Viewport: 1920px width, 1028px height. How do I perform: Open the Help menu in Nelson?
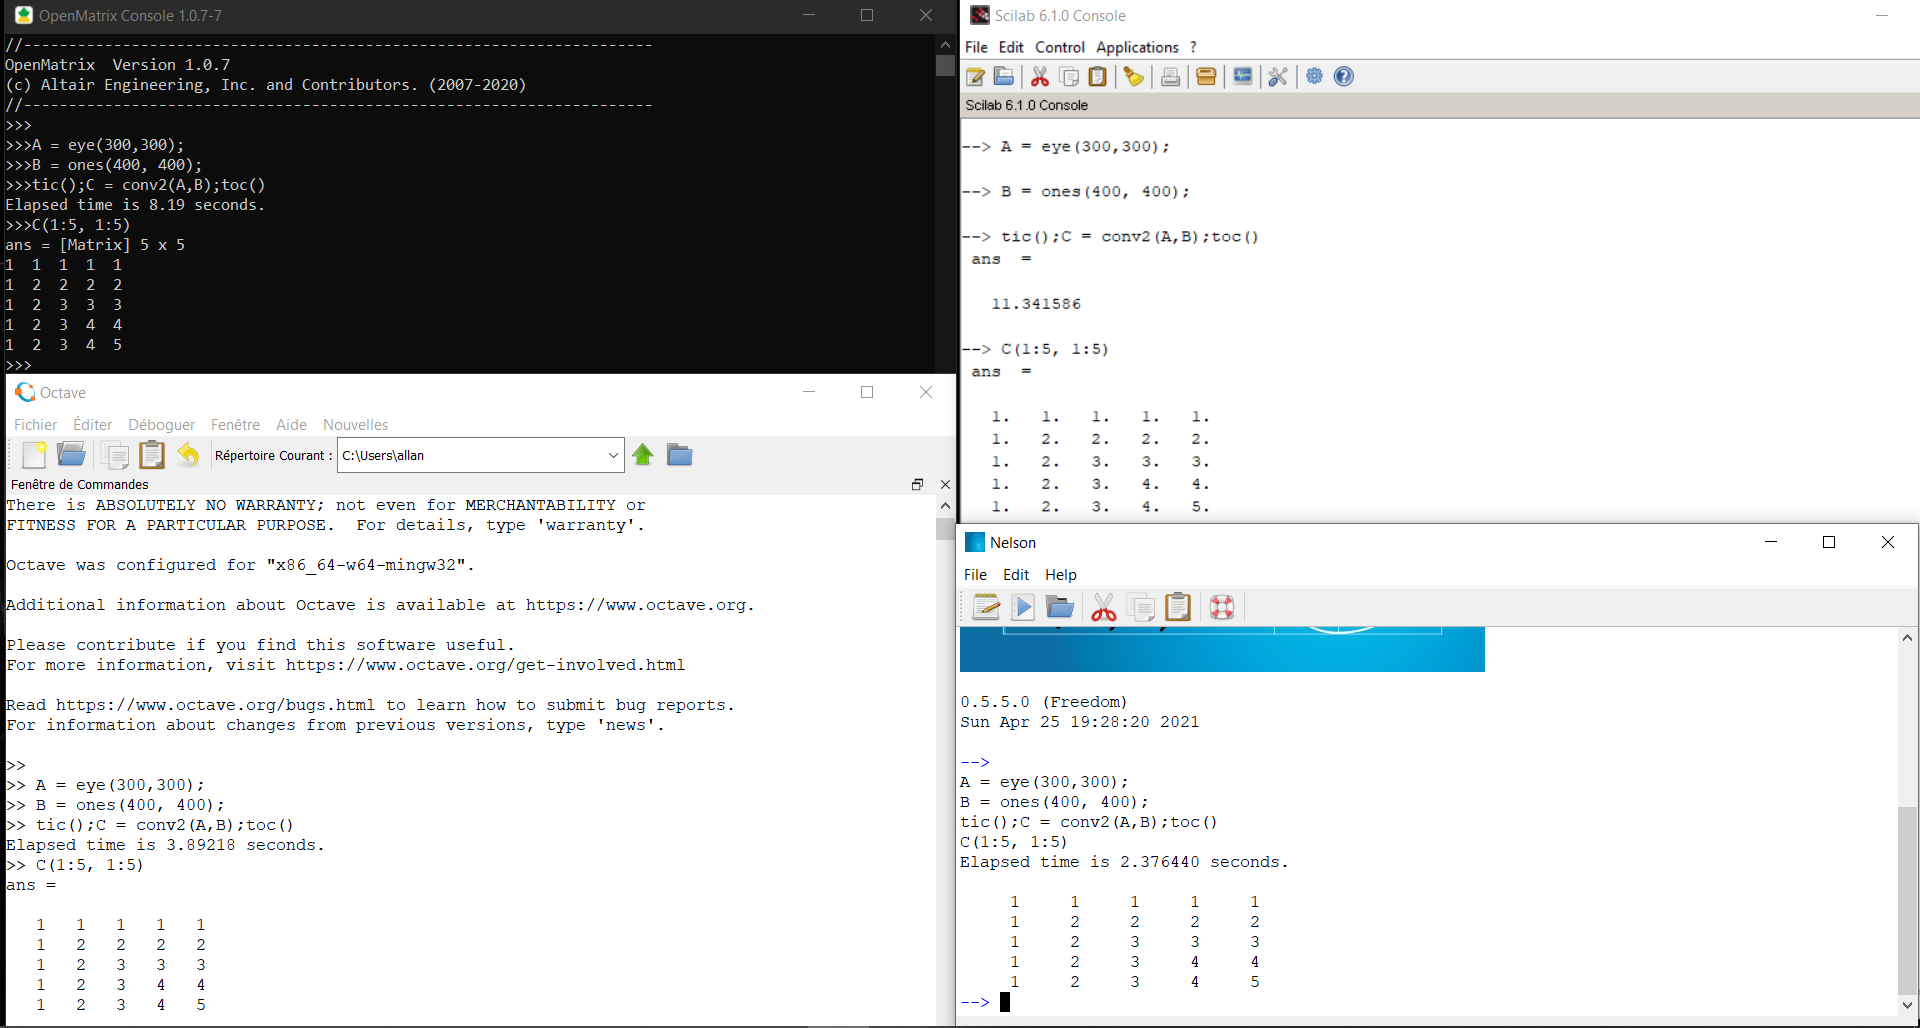click(1061, 575)
